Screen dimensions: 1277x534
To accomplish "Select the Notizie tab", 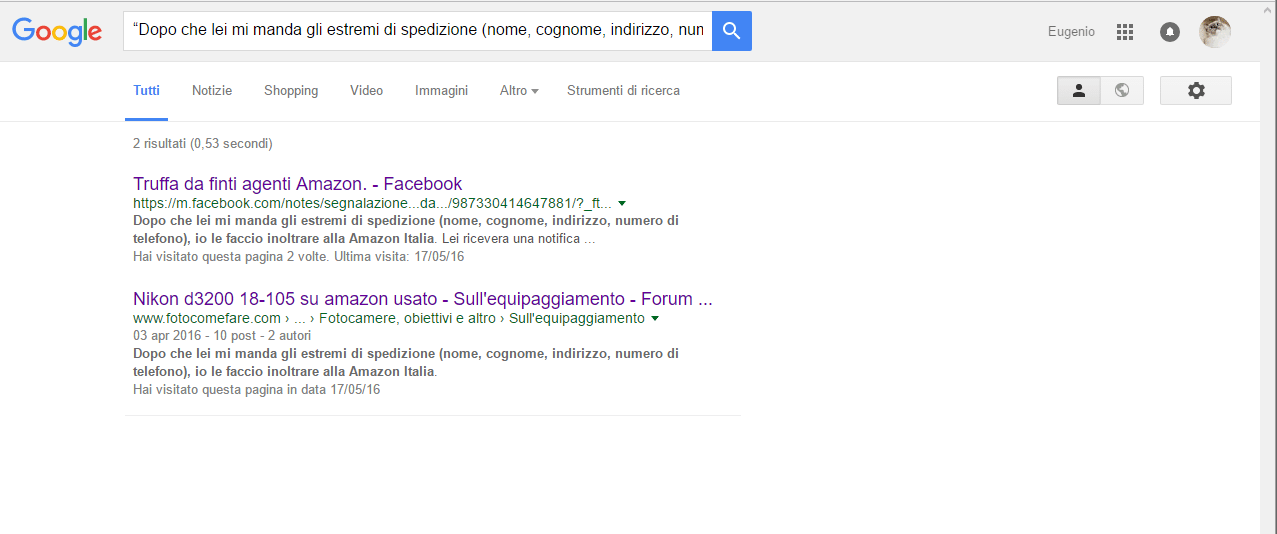I will tap(212, 91).
